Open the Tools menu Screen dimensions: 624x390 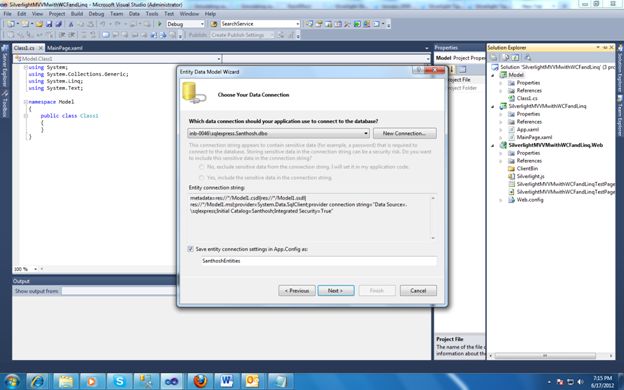coord(152,14)
